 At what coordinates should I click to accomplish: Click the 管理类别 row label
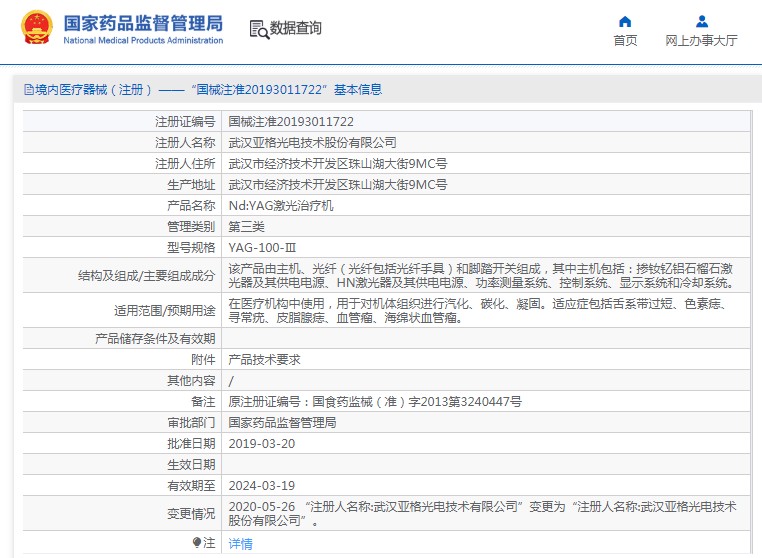pyautogui.click(x=191, y=227)
